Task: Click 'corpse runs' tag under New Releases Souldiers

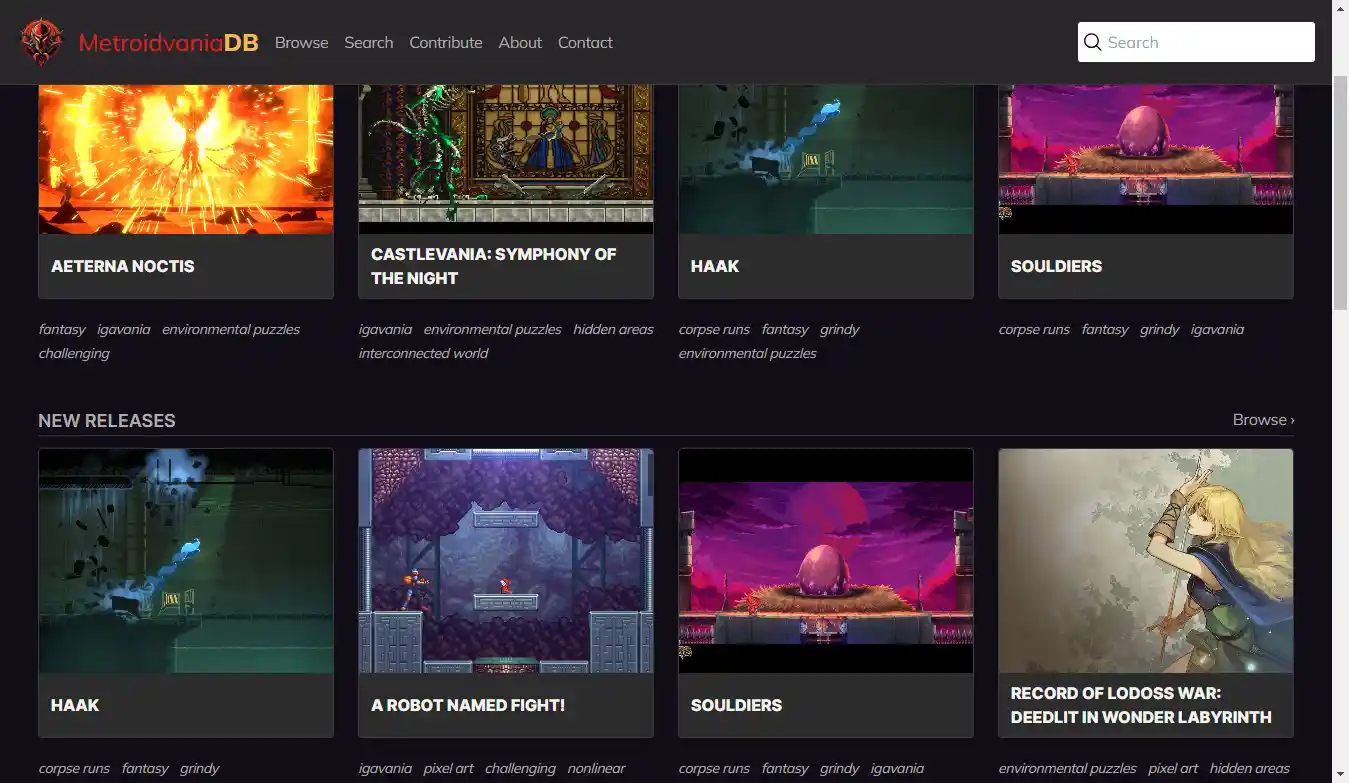Action: (x=714, y=768)
